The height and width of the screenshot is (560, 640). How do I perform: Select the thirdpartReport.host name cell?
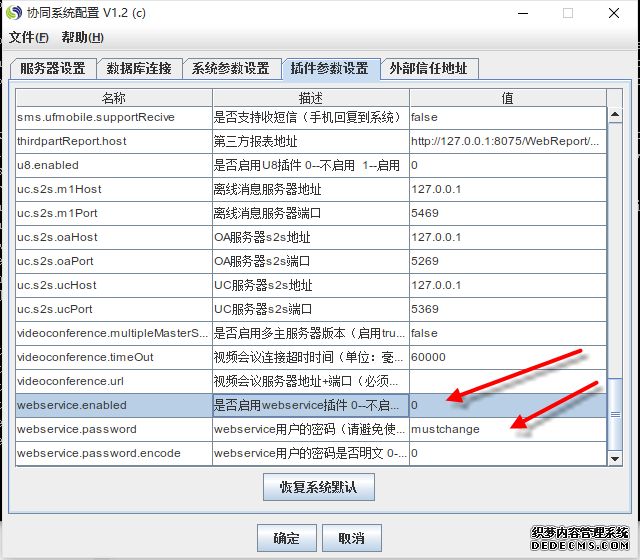click(114, 142)
